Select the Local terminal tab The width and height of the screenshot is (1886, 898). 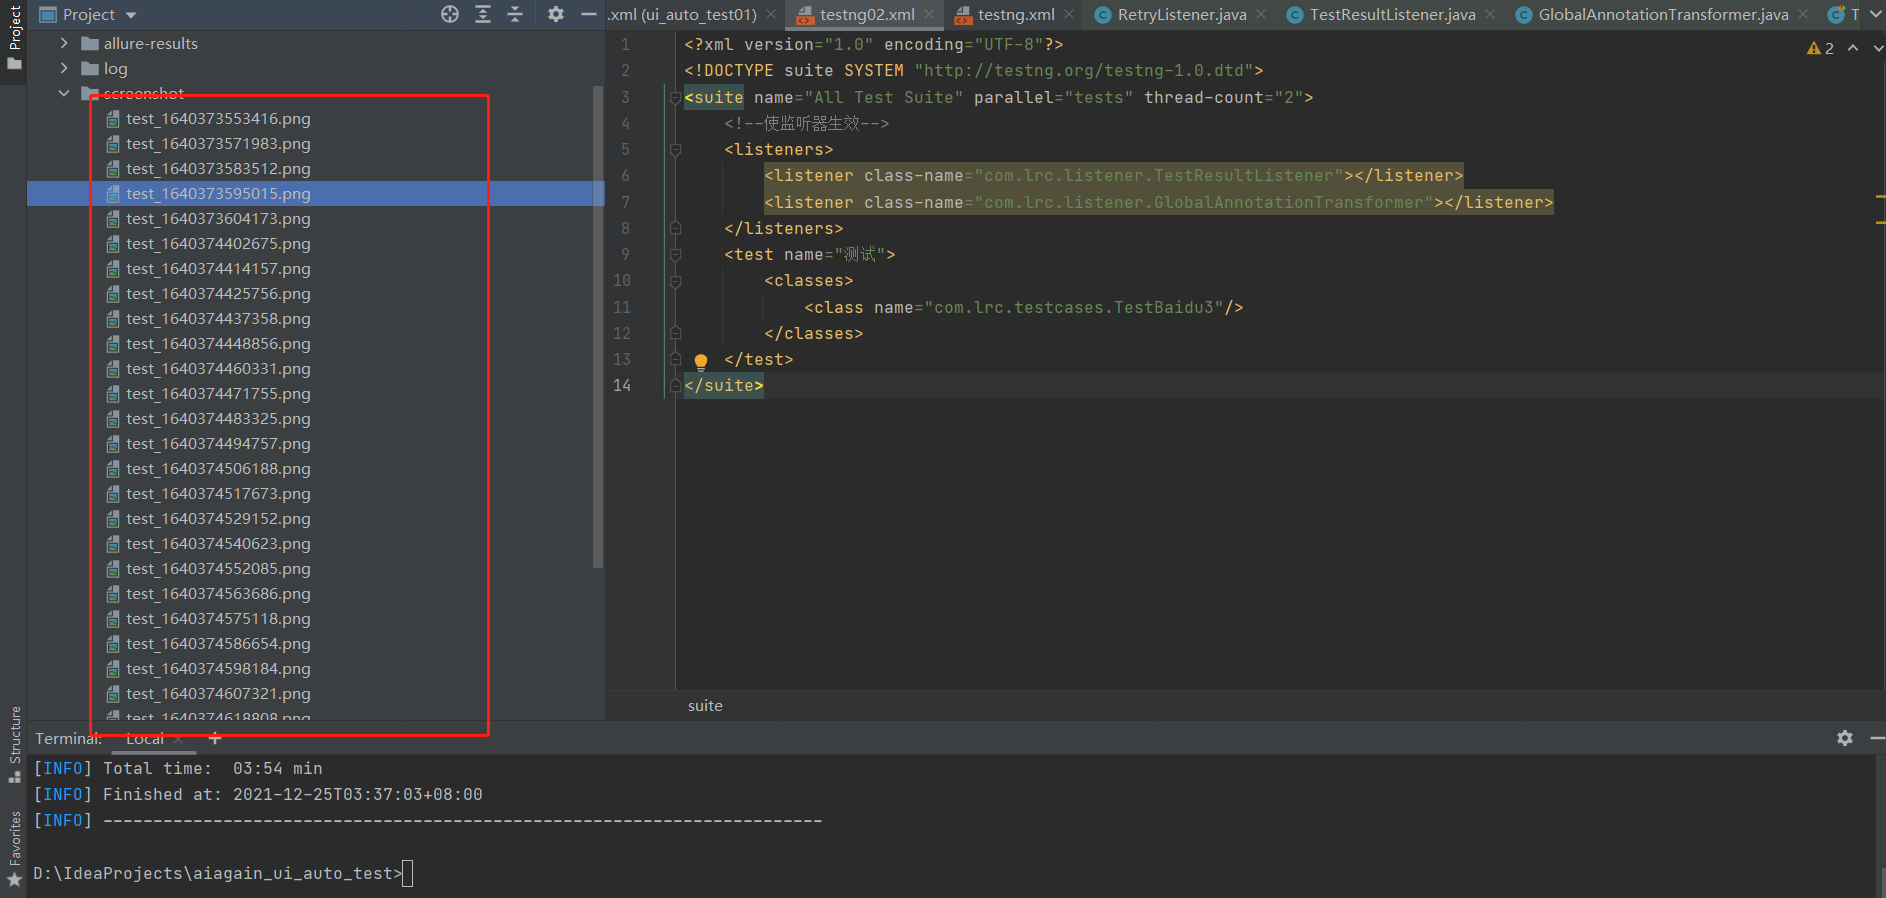[x=145, y=739]
